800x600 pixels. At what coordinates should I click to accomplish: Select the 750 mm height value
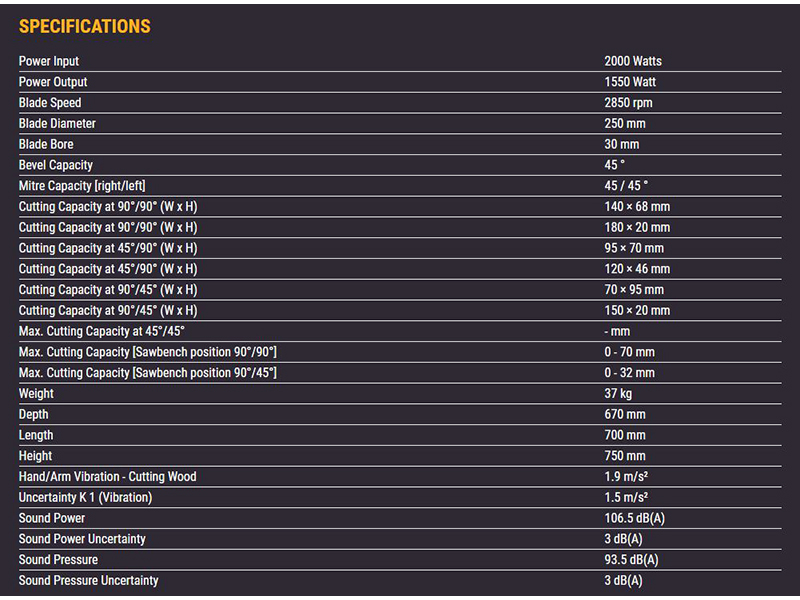625,456
